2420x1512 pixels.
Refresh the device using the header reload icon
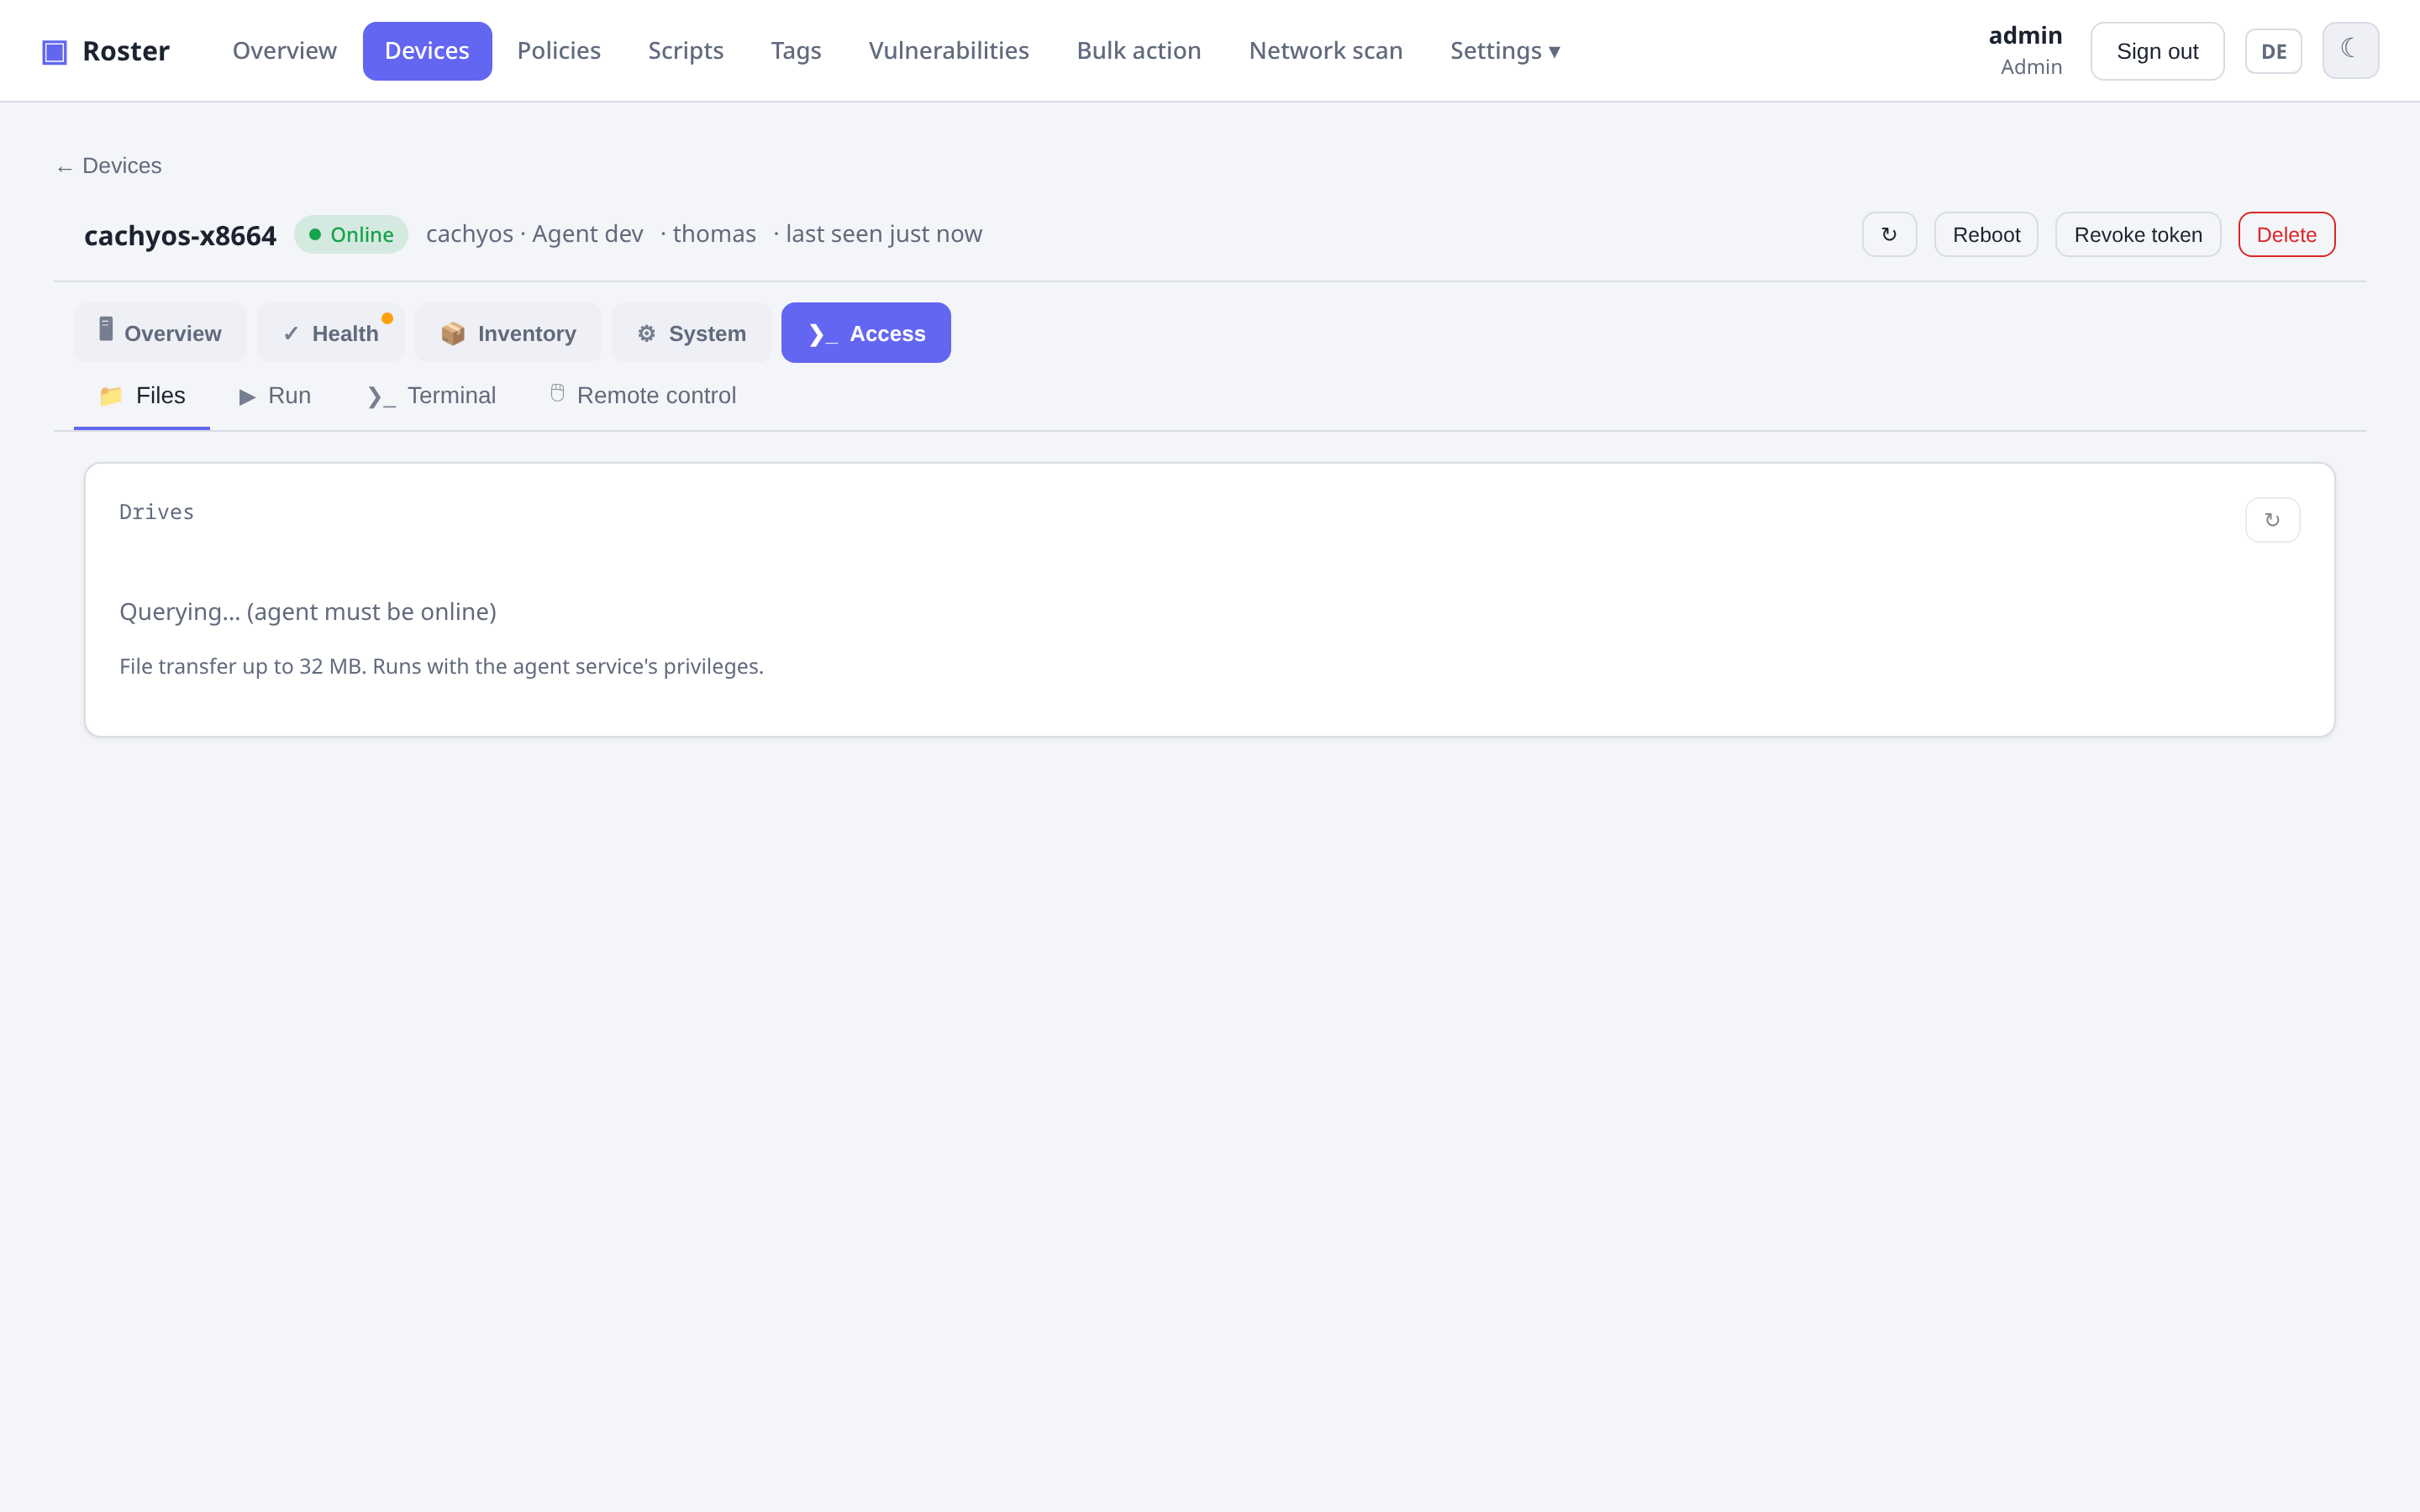(1889, 234)
